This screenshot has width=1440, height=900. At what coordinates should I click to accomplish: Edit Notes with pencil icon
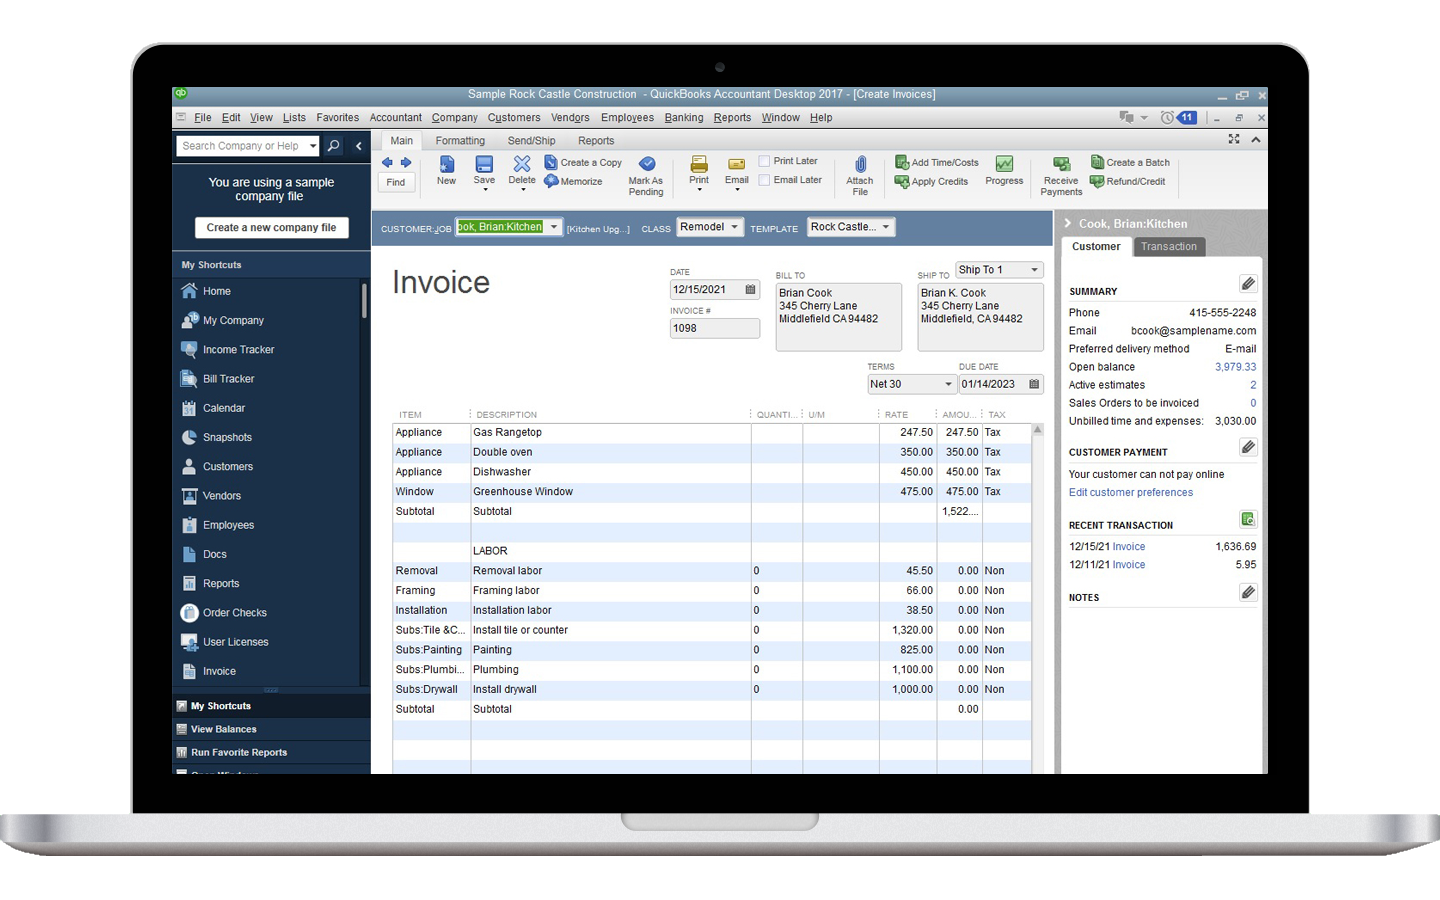[1248, 593]
